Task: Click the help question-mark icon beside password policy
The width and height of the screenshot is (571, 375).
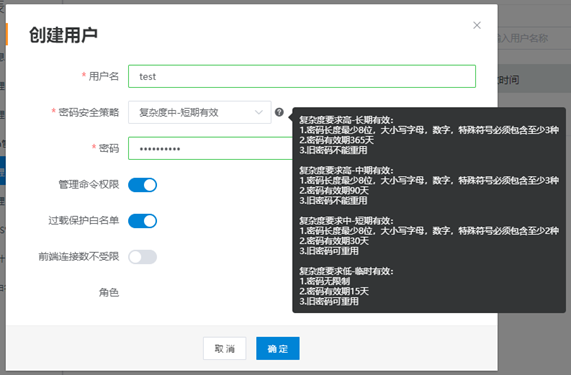Action: click(x=279, y=112)
